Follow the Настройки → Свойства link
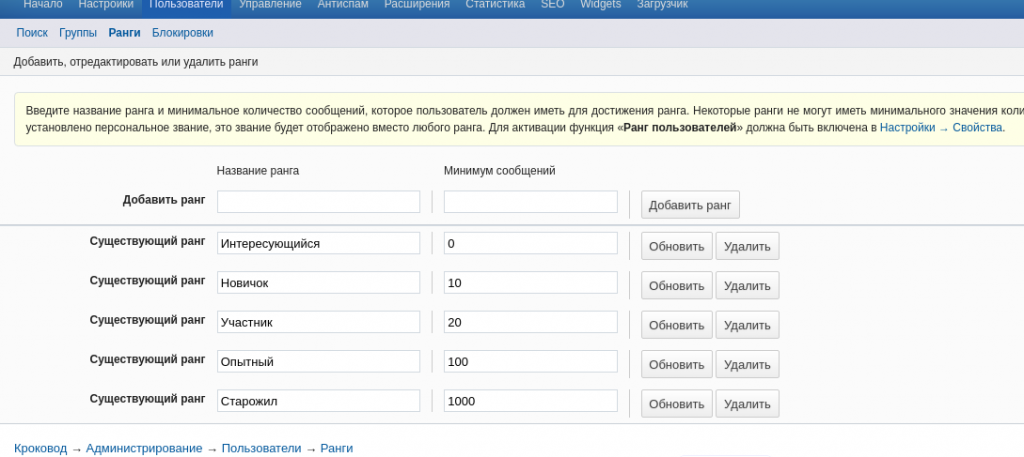Image resolution: width=1024 pixels, height=457 pixels. point(940,128)
